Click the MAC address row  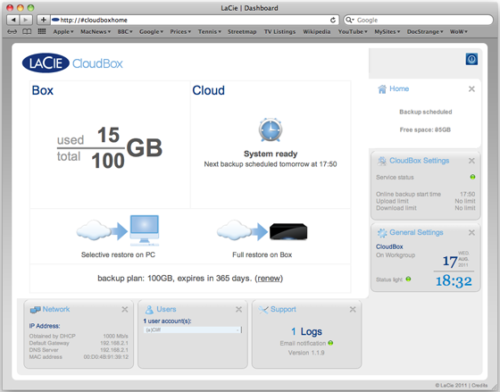(x=79, y=357)
